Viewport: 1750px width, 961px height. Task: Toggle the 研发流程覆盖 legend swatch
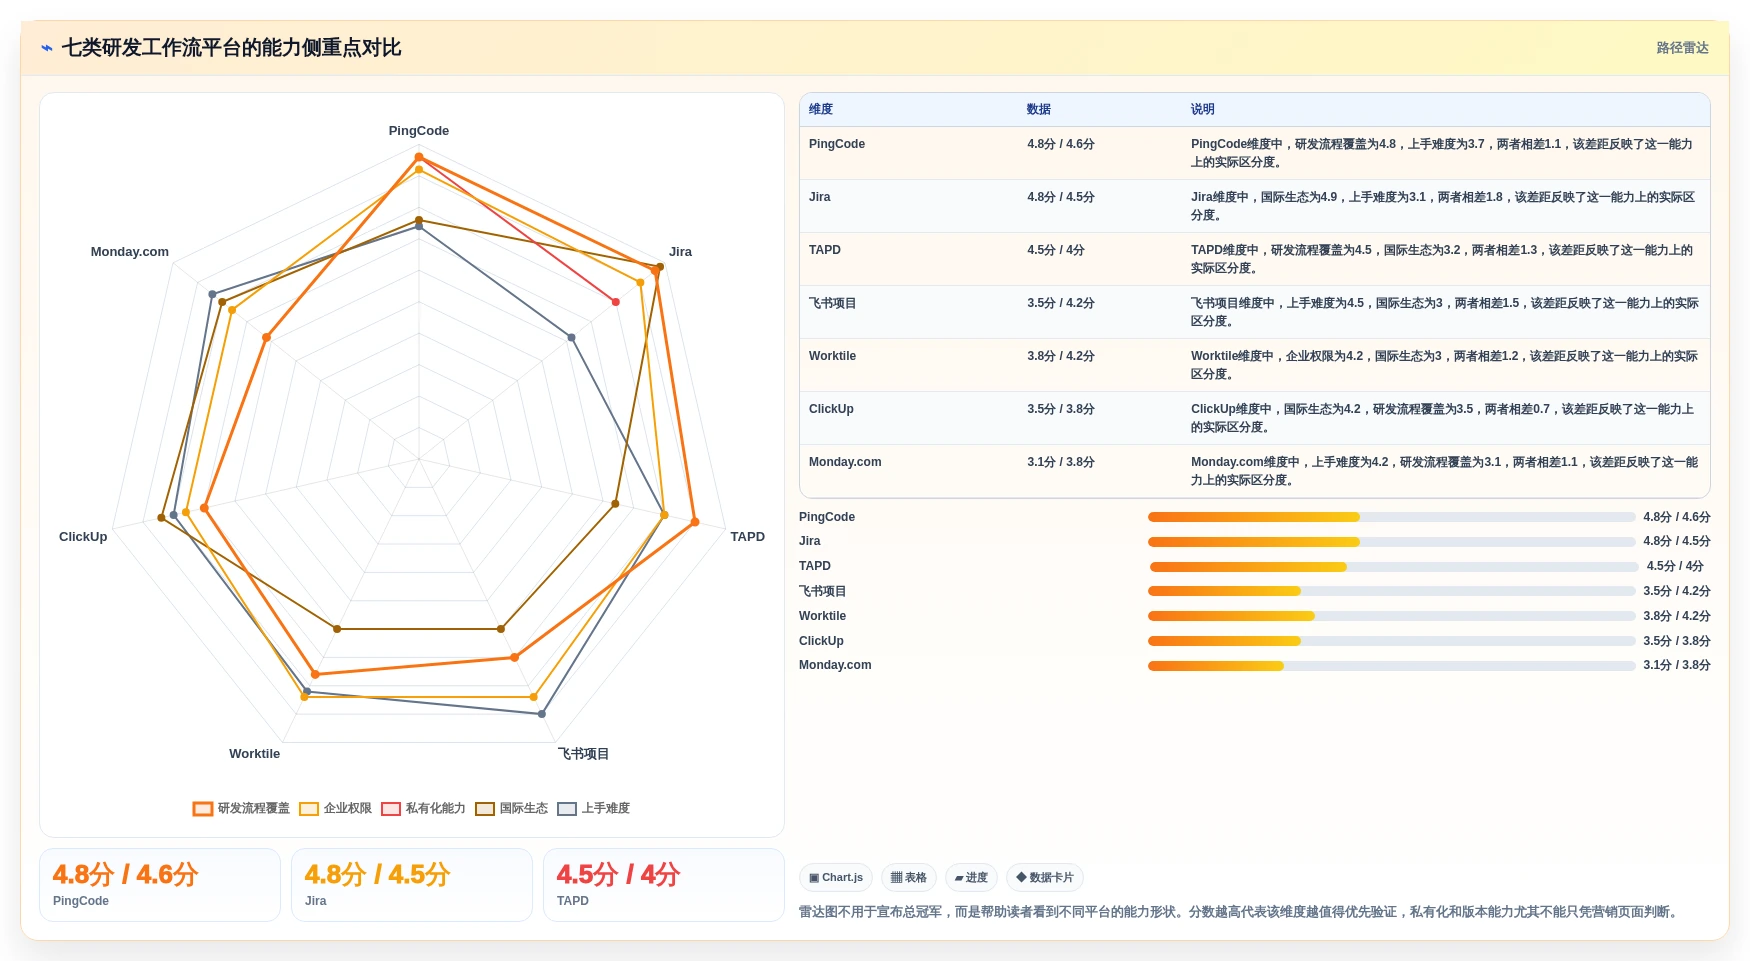203,809
